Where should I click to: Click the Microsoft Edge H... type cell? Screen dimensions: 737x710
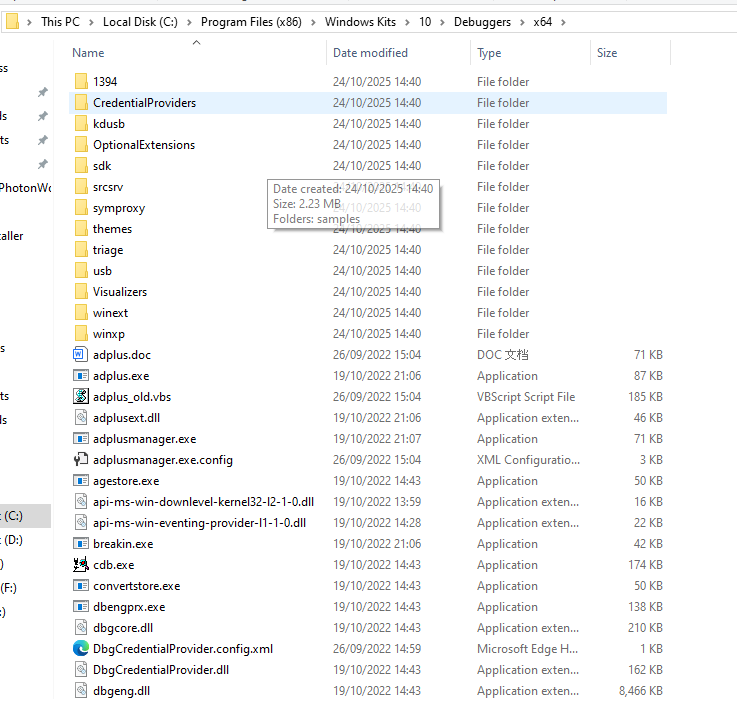point(527,648)
